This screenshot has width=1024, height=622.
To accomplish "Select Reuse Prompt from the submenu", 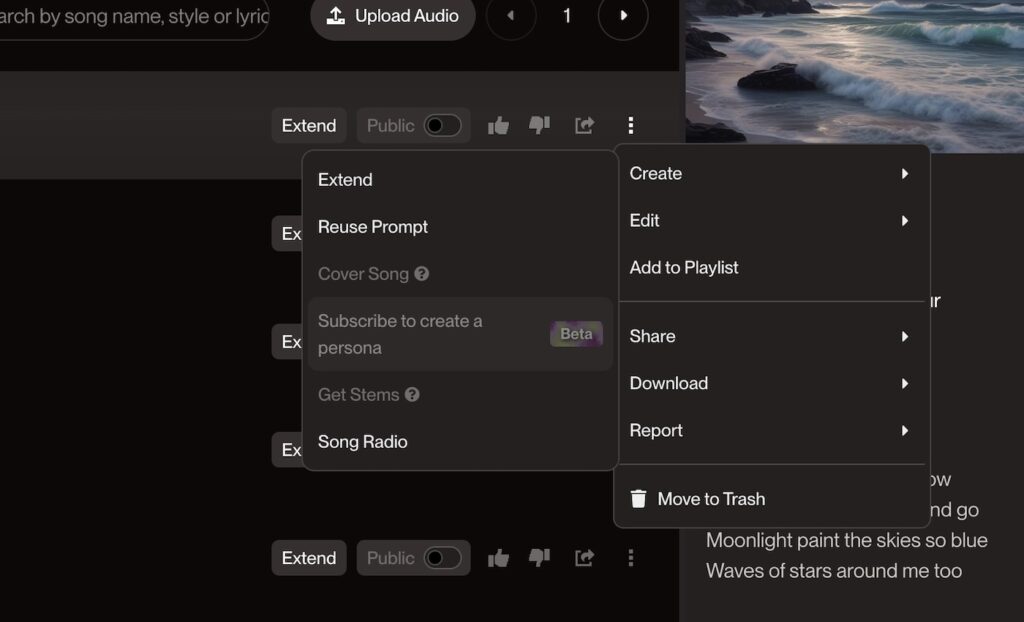I will [x=373, y=227].
